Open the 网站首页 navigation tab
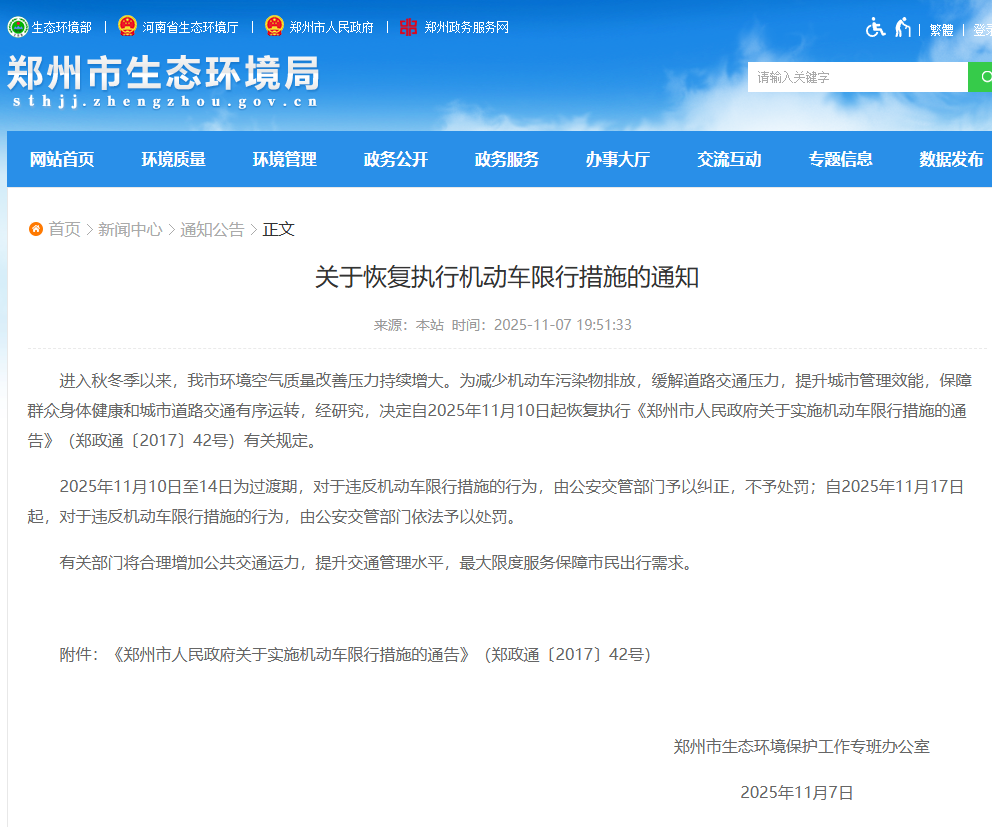The height and width of the screenshot is (827, 992). point(62,158)
